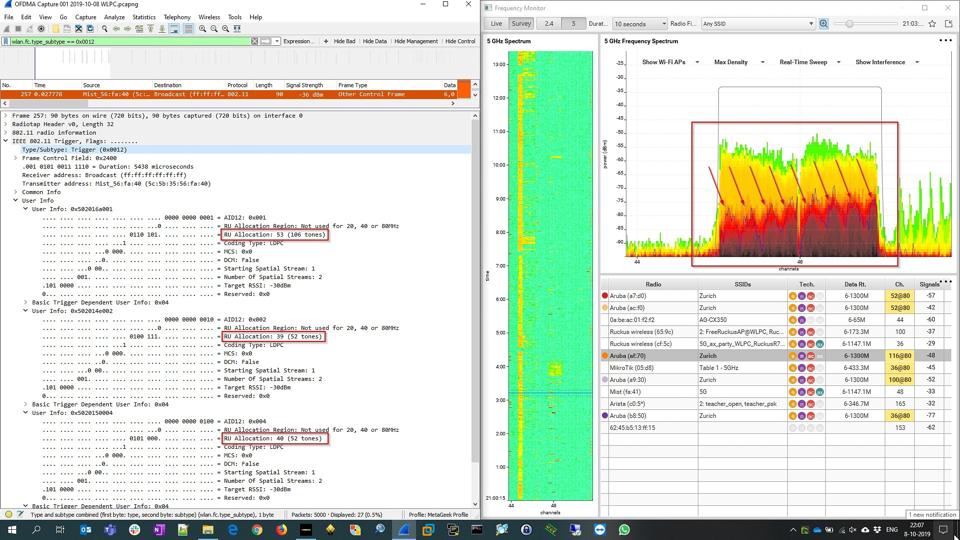Click the start capture shark fin icon
The width and height of the screenshot is (960, 540).
click(6, 29)
